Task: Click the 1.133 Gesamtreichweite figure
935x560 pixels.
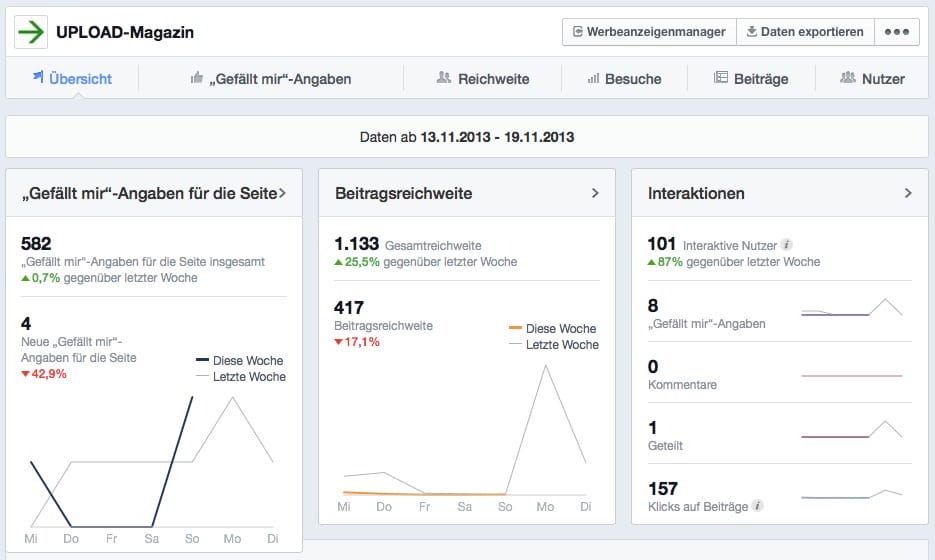Action: 356,243
